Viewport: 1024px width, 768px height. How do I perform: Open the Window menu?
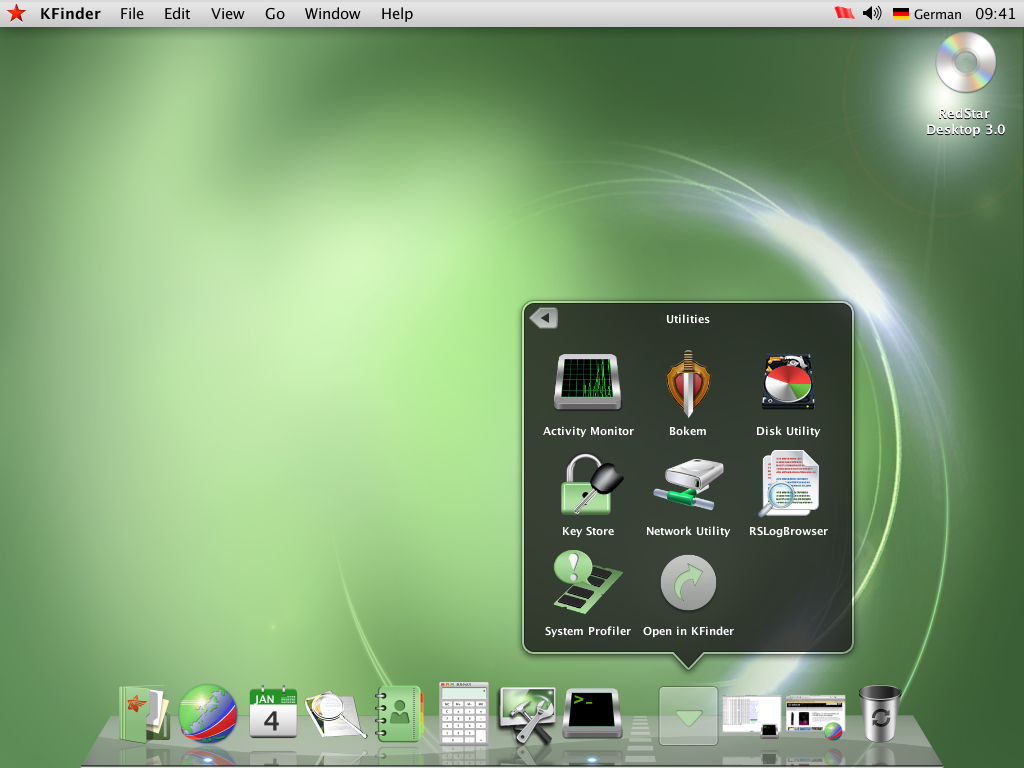[332, 13]
